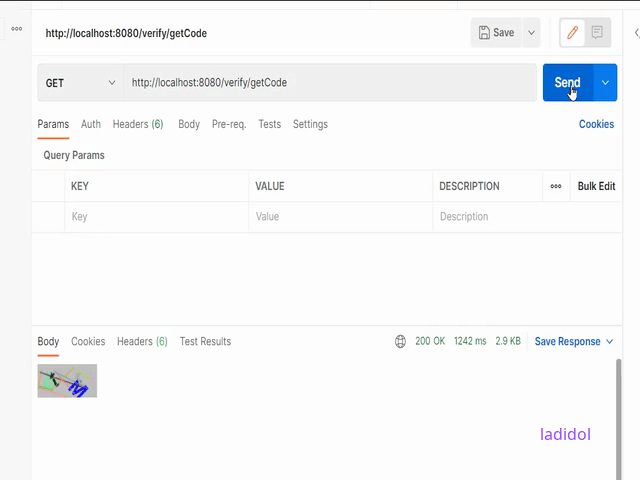This screenshot has height=480, width=640.
Task: Open the GET method dropdown
Action: click(80, 83)
